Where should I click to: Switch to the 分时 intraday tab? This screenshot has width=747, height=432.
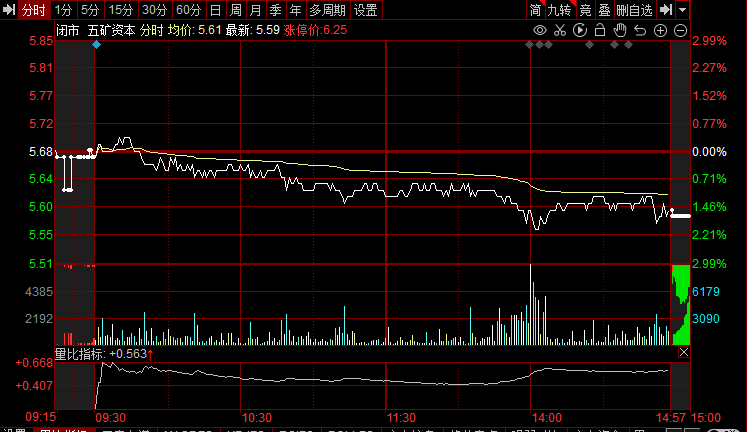click(34, 10)
